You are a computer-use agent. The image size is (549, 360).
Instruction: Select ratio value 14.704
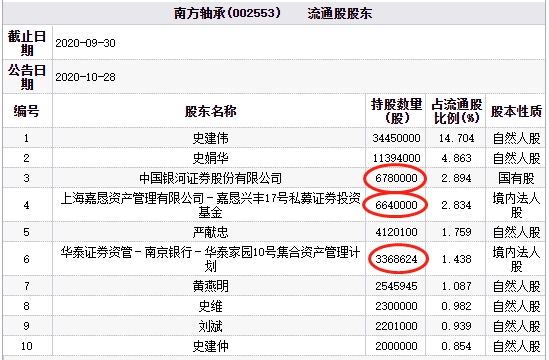(x=456, y=138)
